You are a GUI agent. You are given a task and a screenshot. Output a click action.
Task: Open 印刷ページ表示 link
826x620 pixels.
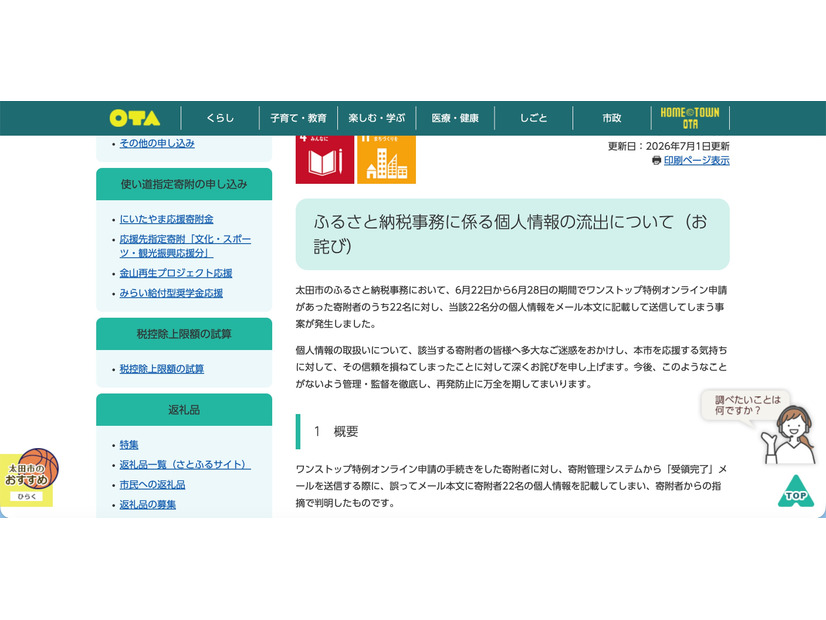[x=696, y=160]
